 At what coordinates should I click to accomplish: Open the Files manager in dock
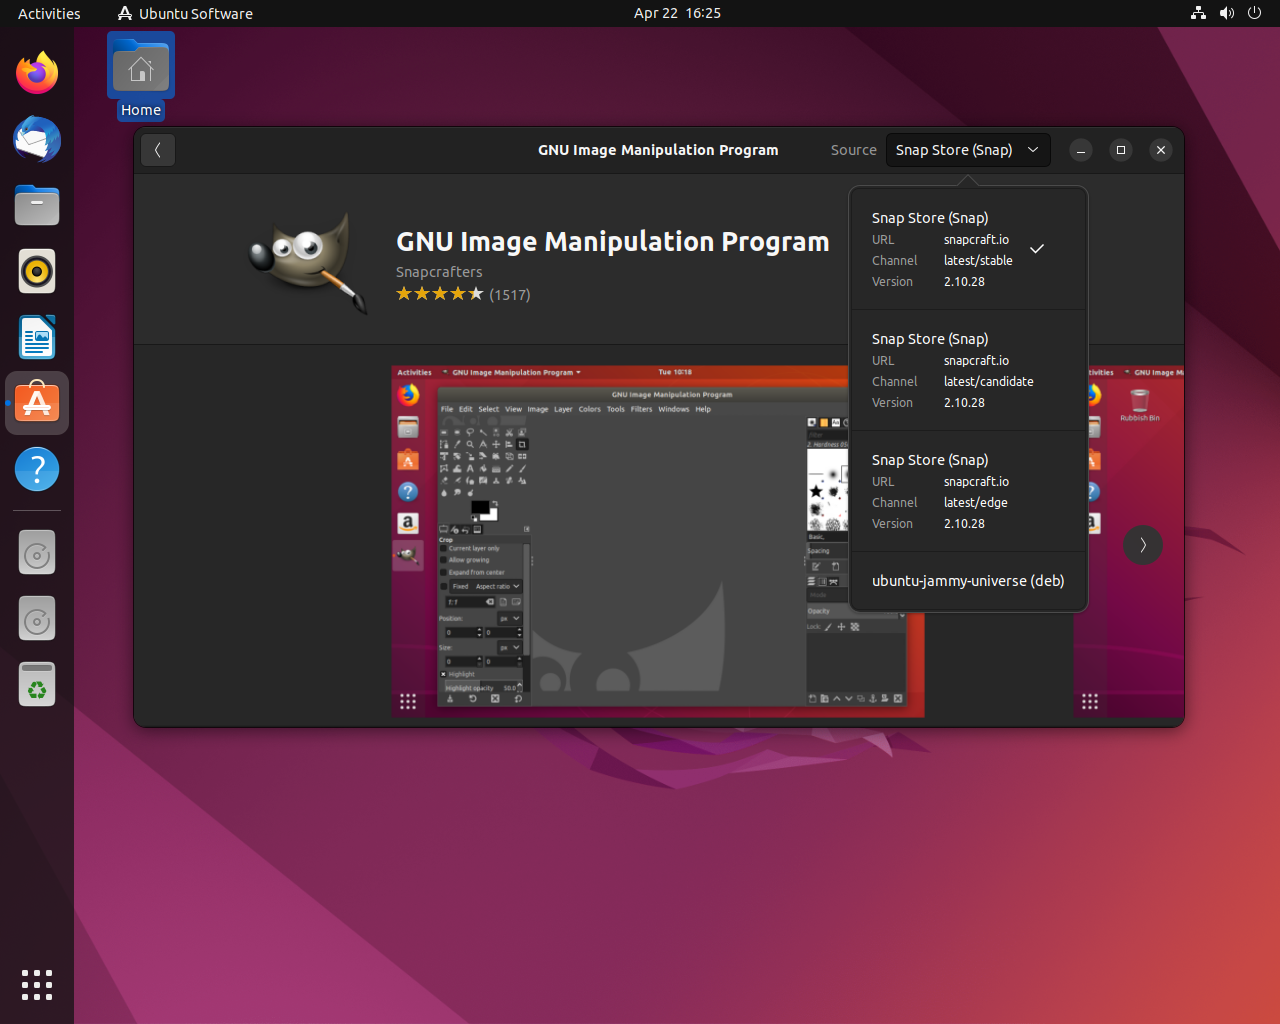coord(37,205)
